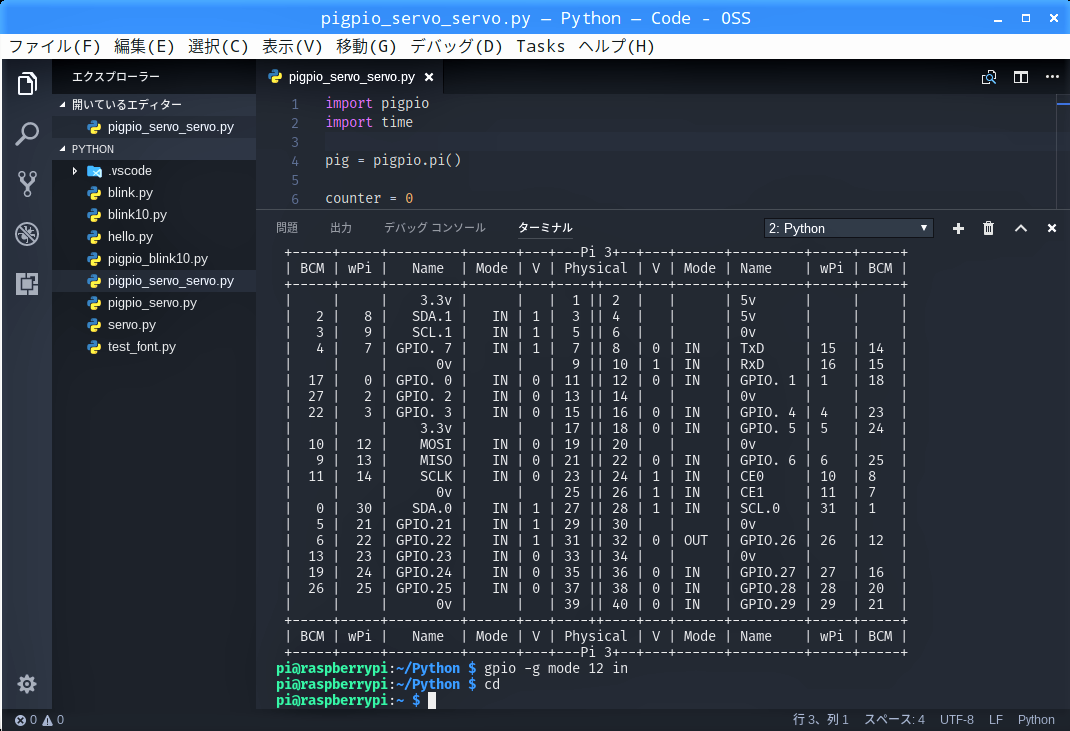Viewport: 1070px width, 731px height.
Task: Click in the terminal at the prompt cursor
Action: 431,701
